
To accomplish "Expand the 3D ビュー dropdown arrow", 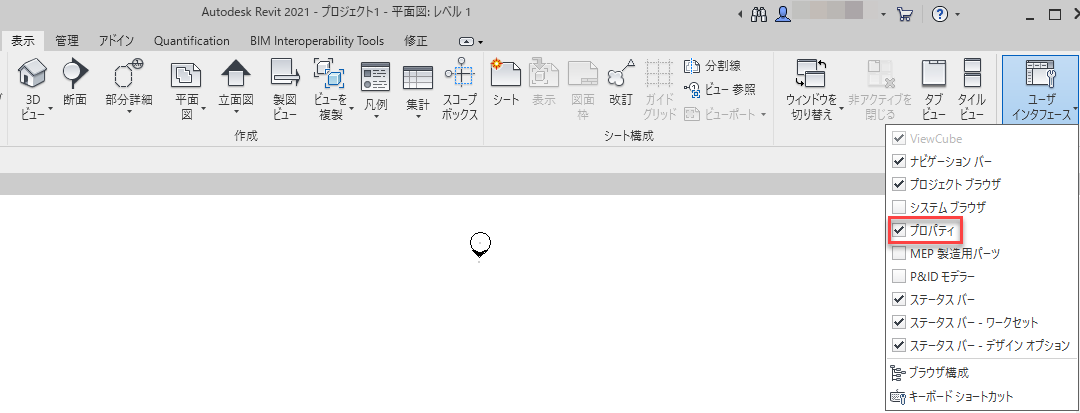I will coord(50,108).
